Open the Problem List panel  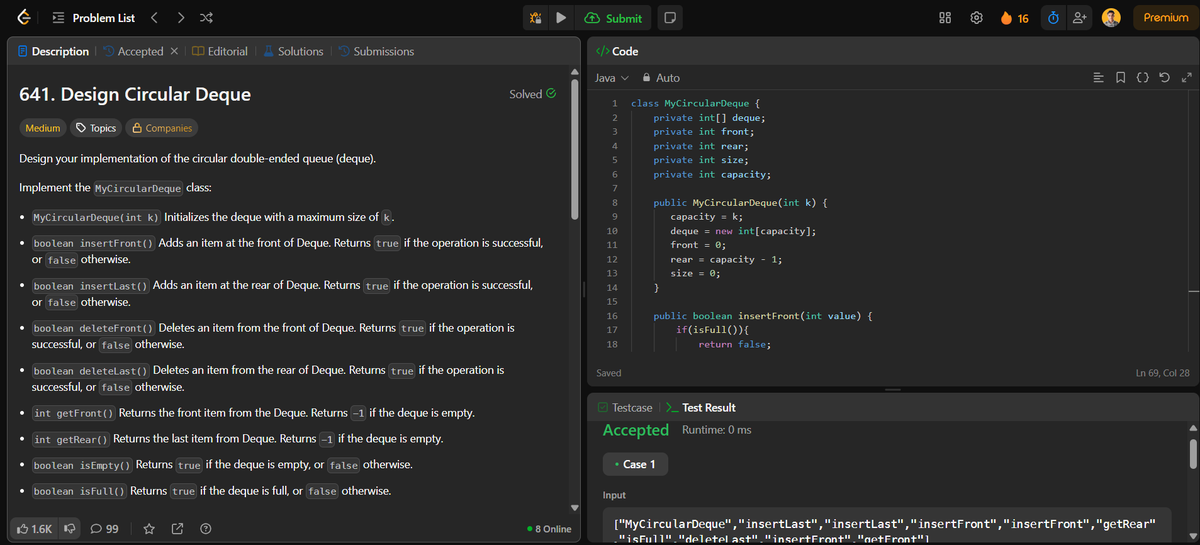[x=94, y=18]
